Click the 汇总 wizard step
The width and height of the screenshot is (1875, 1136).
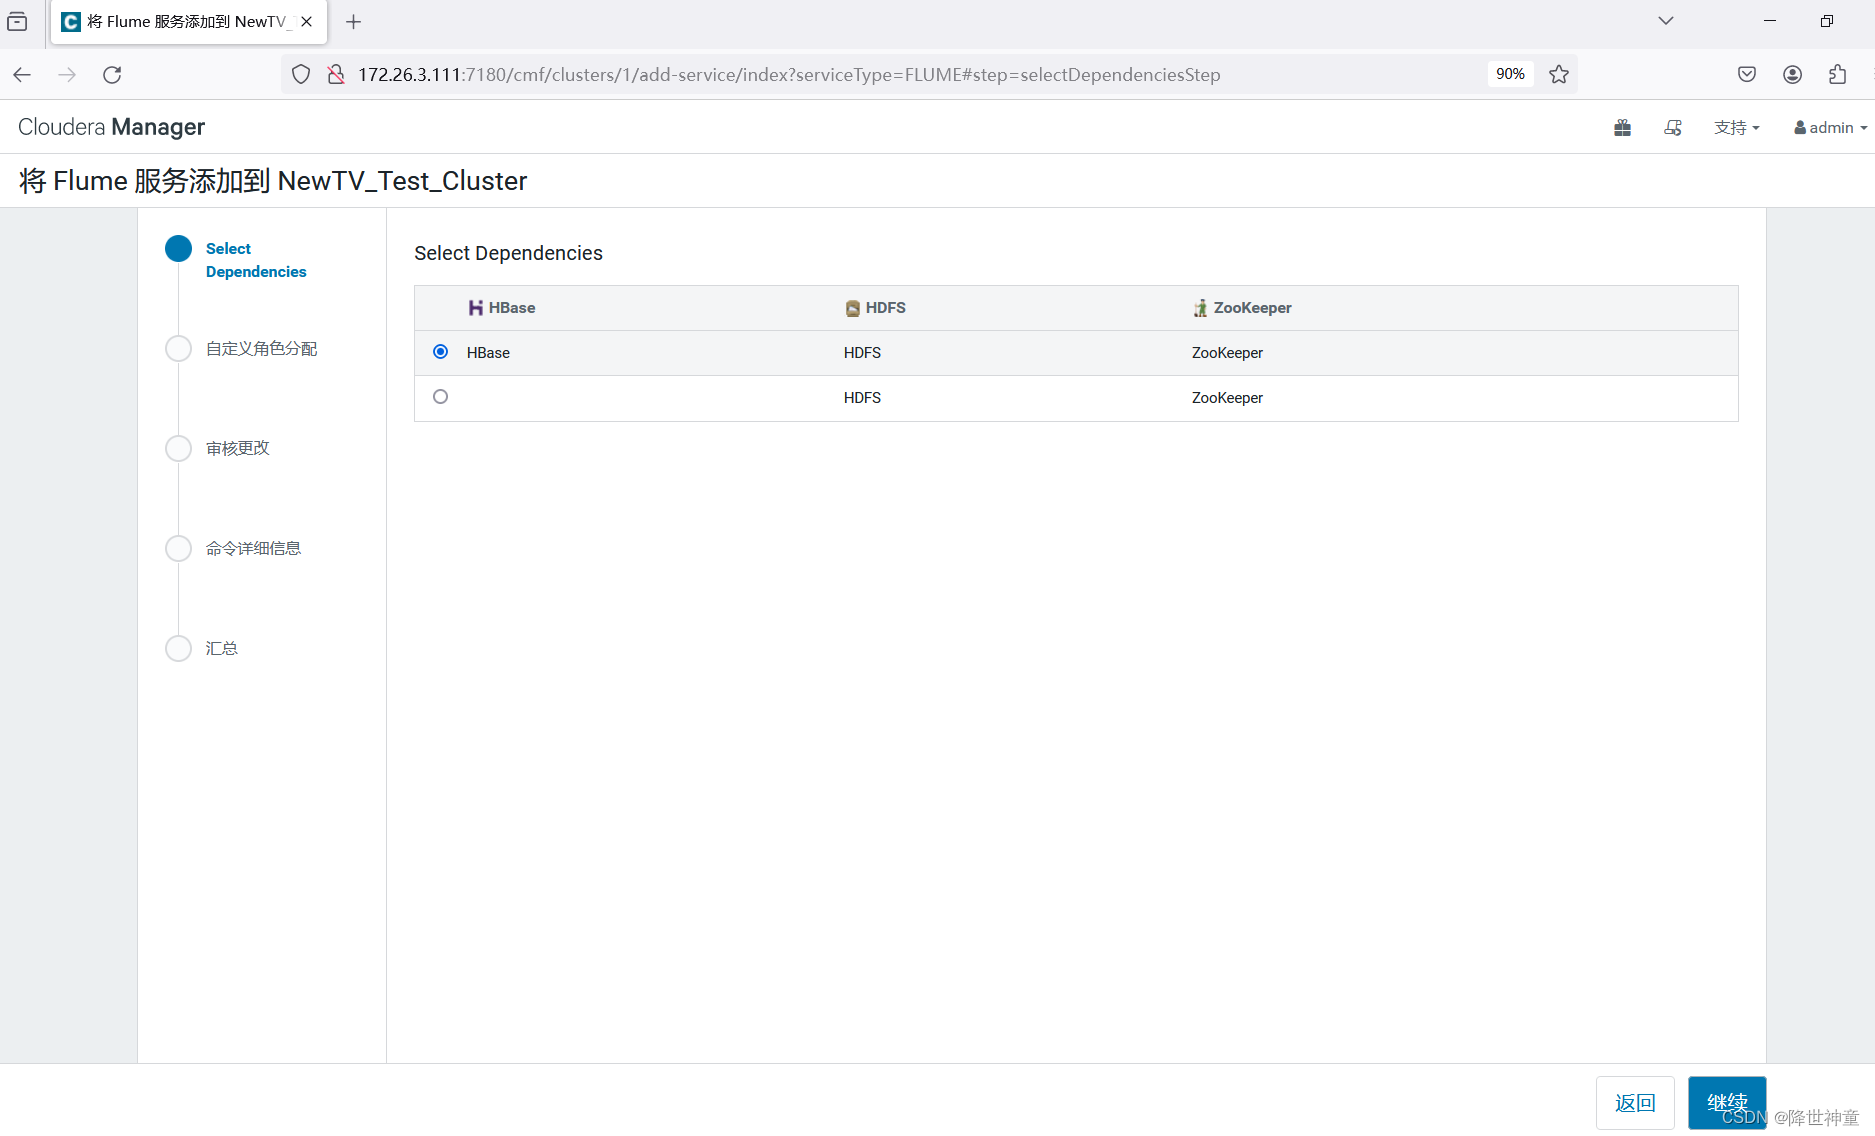click(x=221, y=648)
